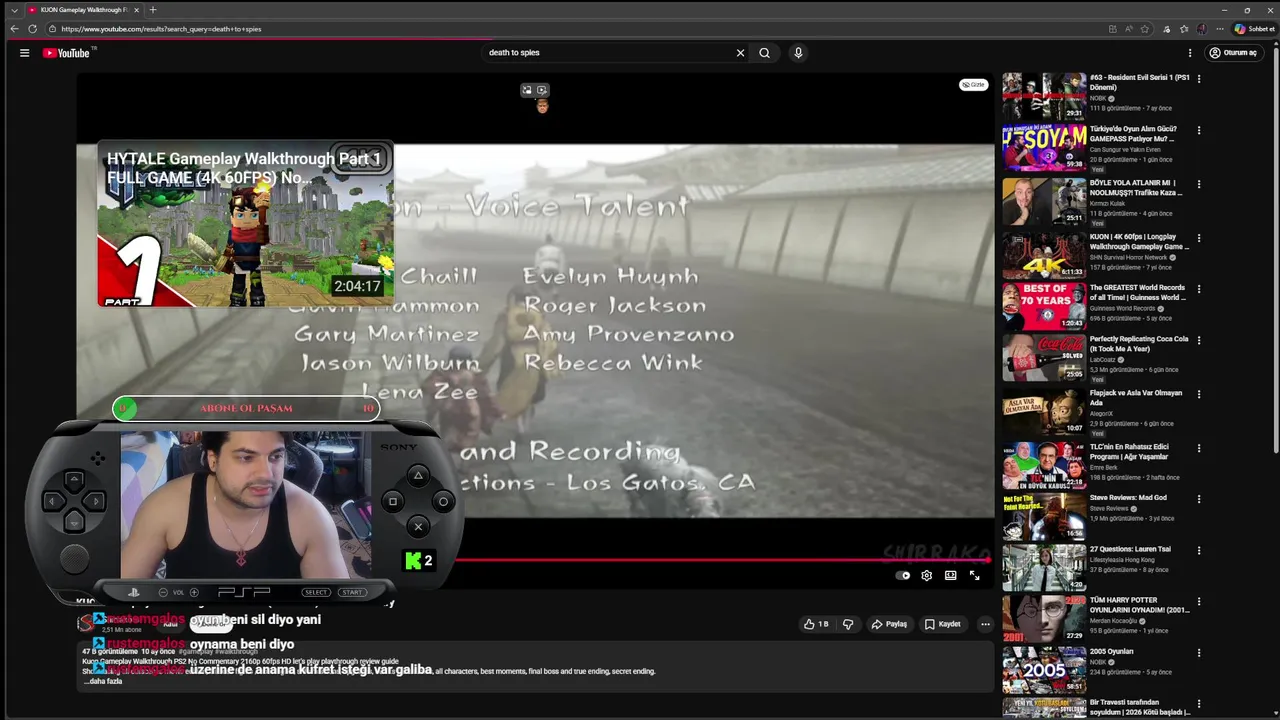
Task: Open 'Steve Reviews: Mad God' thumbnail
Action: click(1044, 516)
